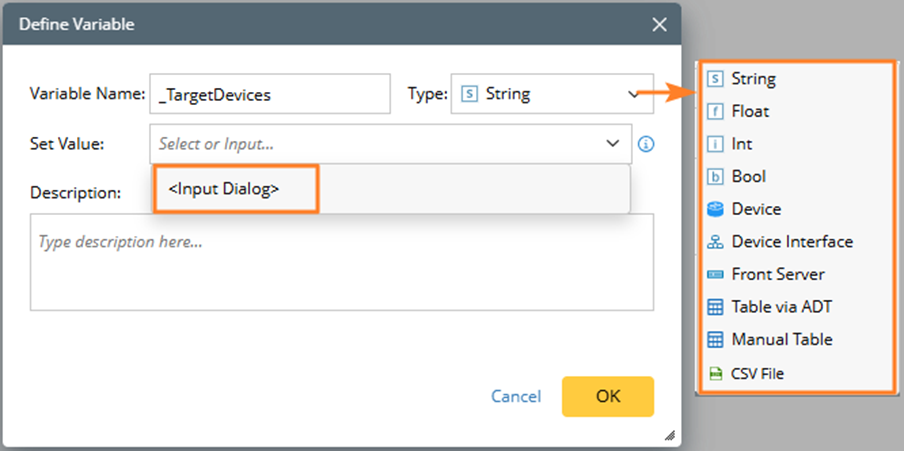Screen dimensions: 904x451
Task: Click the Cancel link
Action: pos(516,396)
